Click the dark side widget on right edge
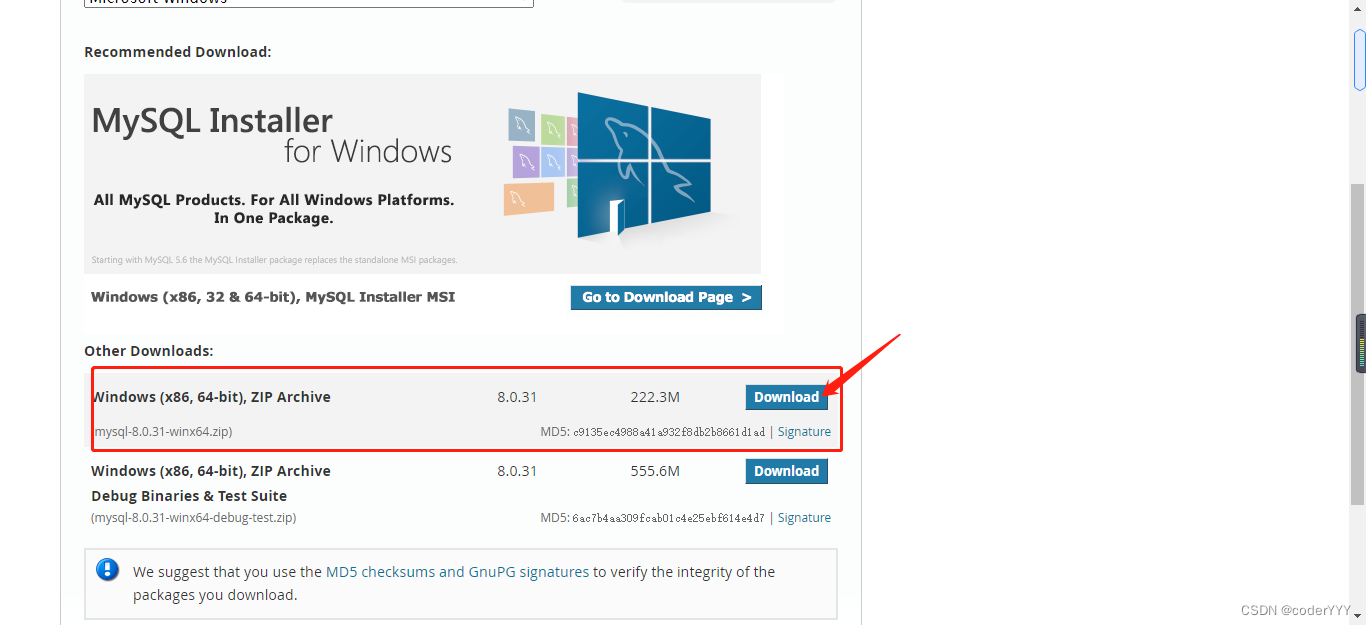 click(x=1360, y=343)
